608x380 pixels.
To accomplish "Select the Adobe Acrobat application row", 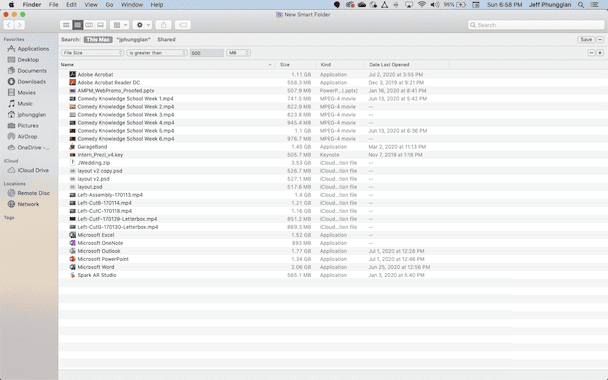I will click(x=333, y=74).
